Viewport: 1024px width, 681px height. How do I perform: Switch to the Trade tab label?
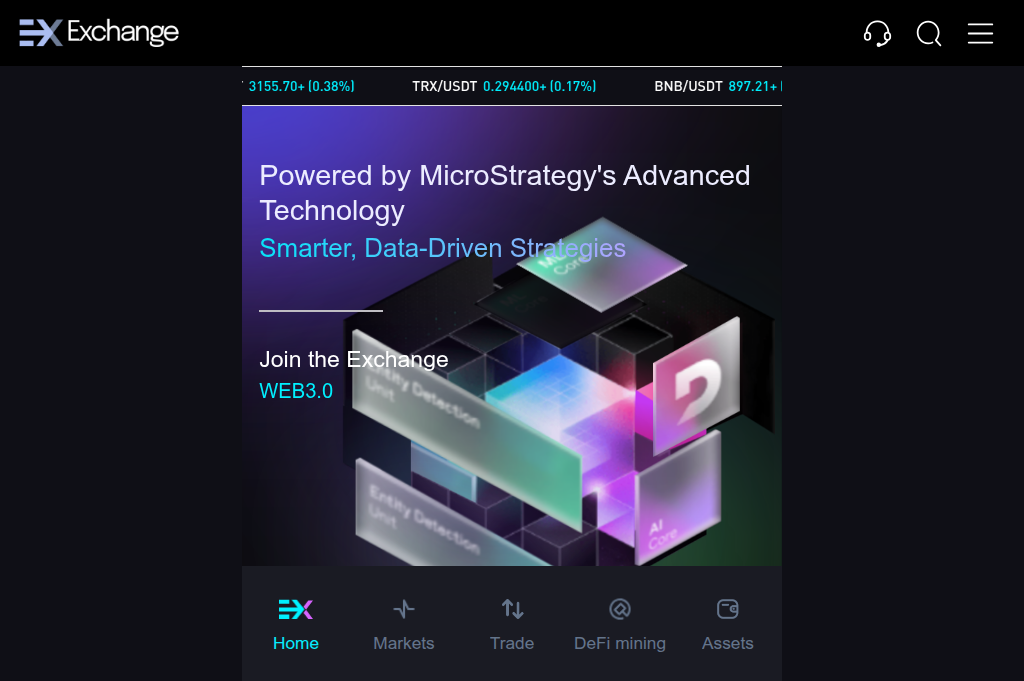click(x=512, y=643)
